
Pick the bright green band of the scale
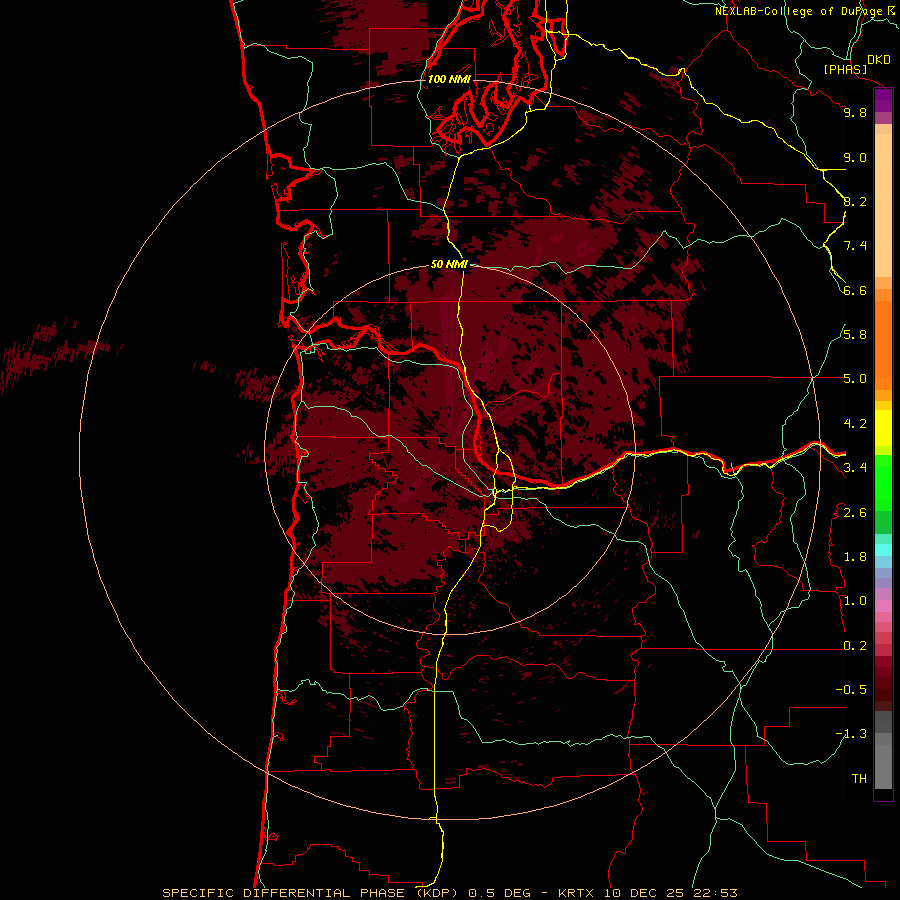pos(883,483)
